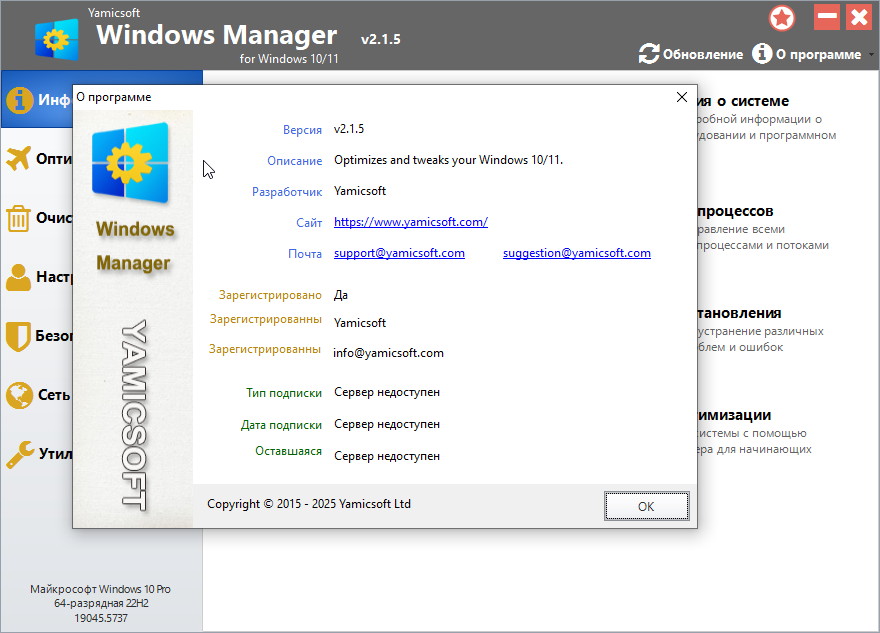This screenshot has height=633, width=880.
Task: Click the Windows Manager gear logo in header
Action: point(56,39)
